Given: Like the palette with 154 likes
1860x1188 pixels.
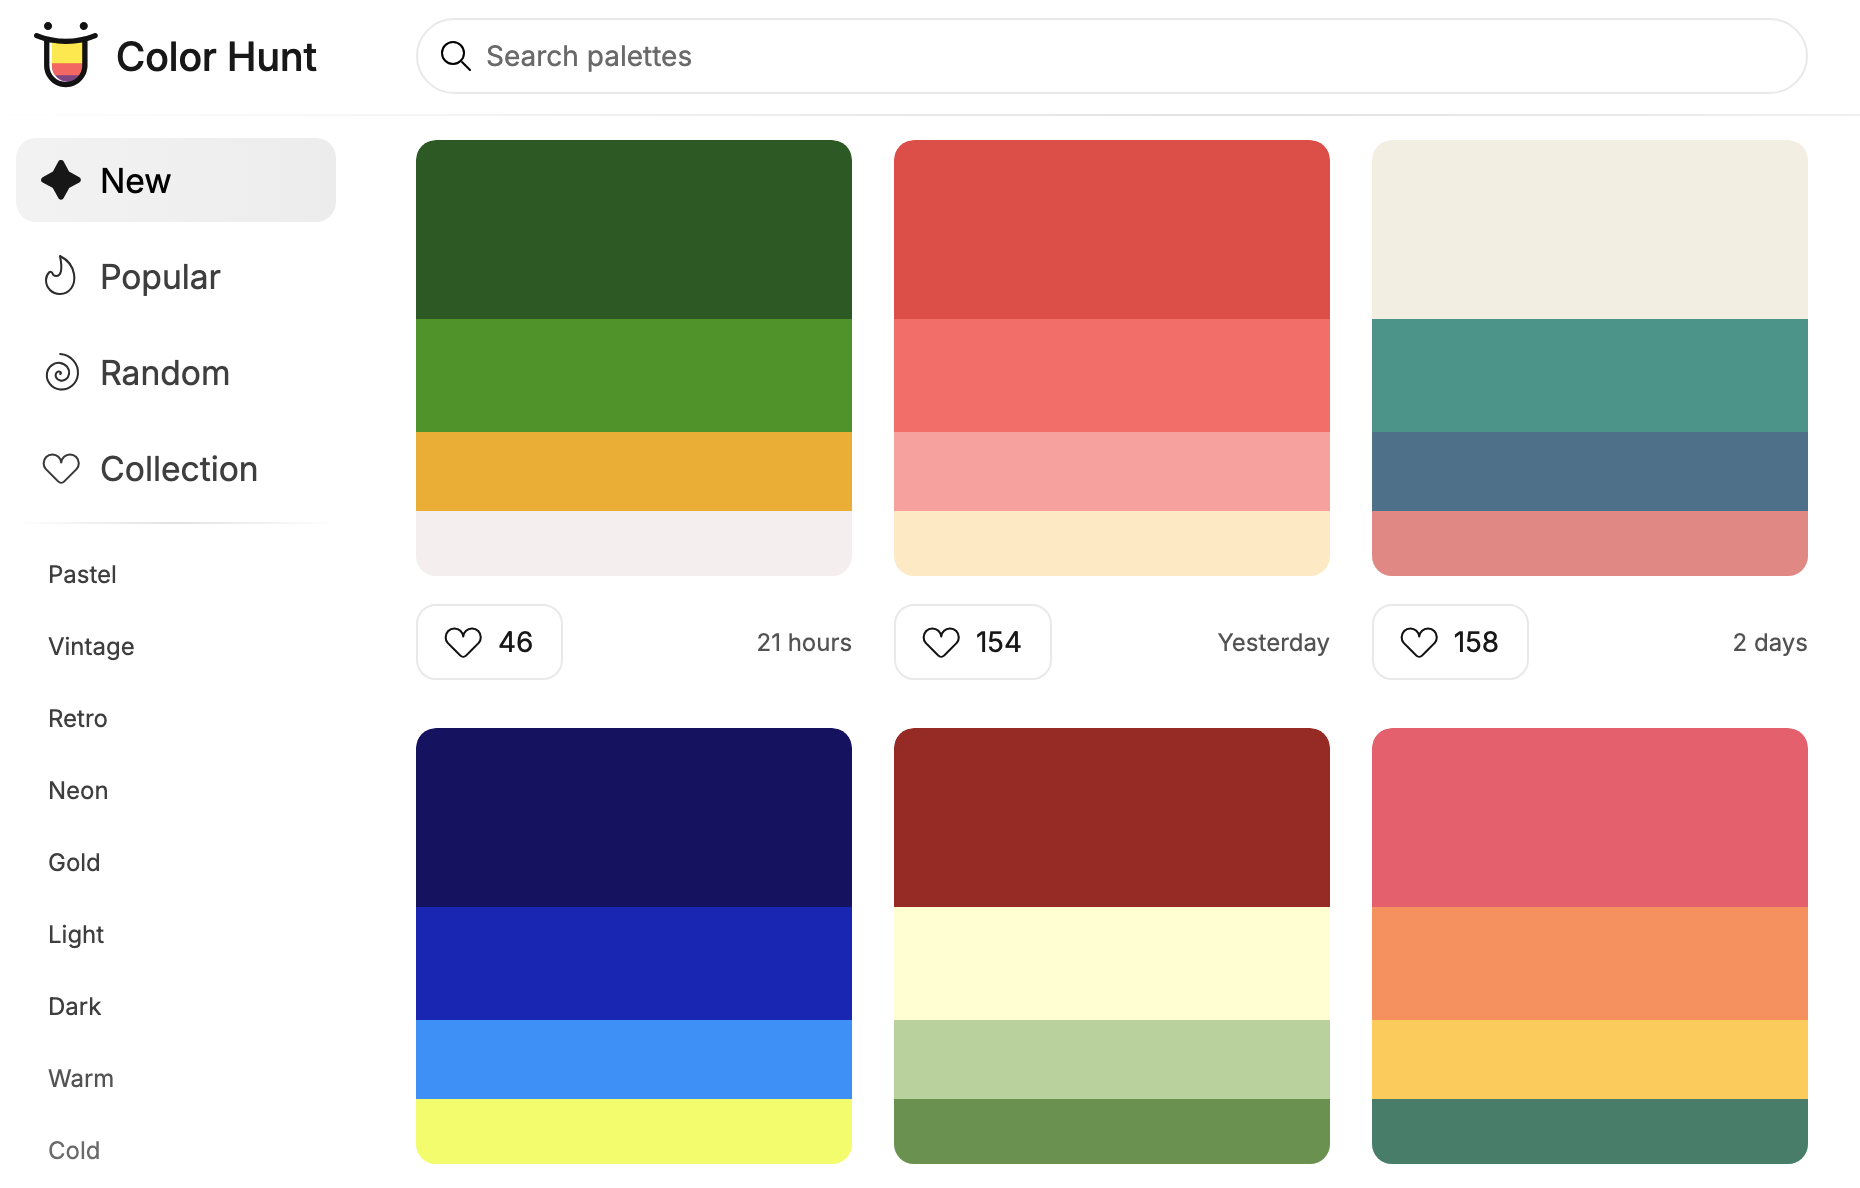Looking at the screenshot, I should click(x=941, y=642).
